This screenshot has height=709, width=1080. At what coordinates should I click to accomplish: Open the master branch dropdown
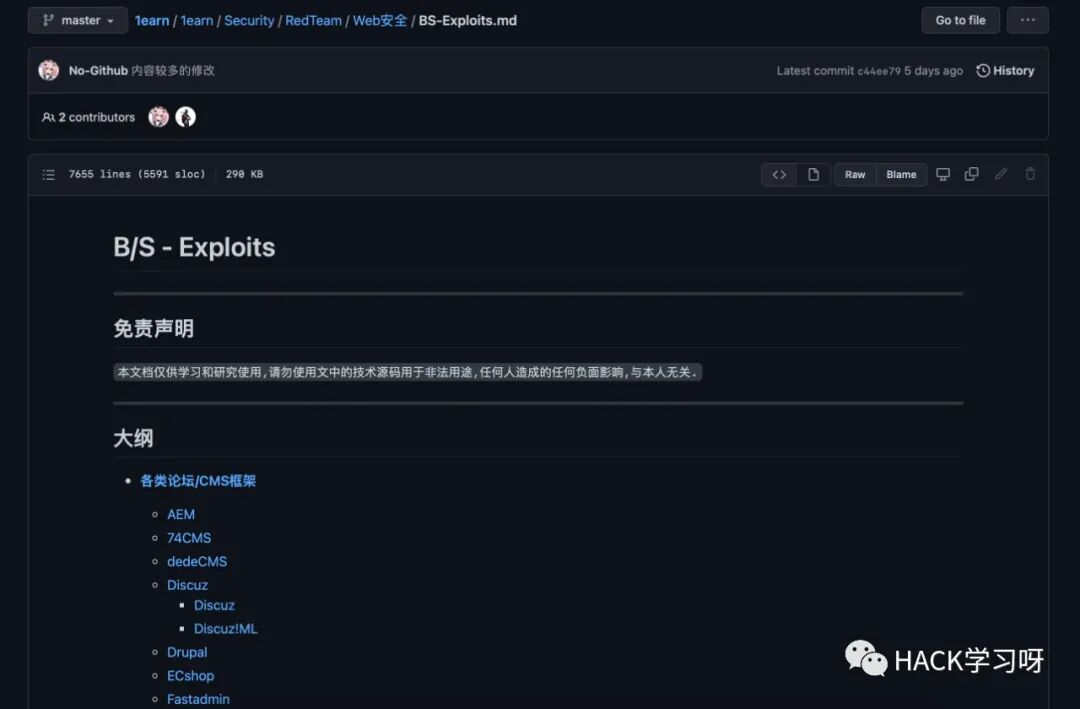coord(78,21)
